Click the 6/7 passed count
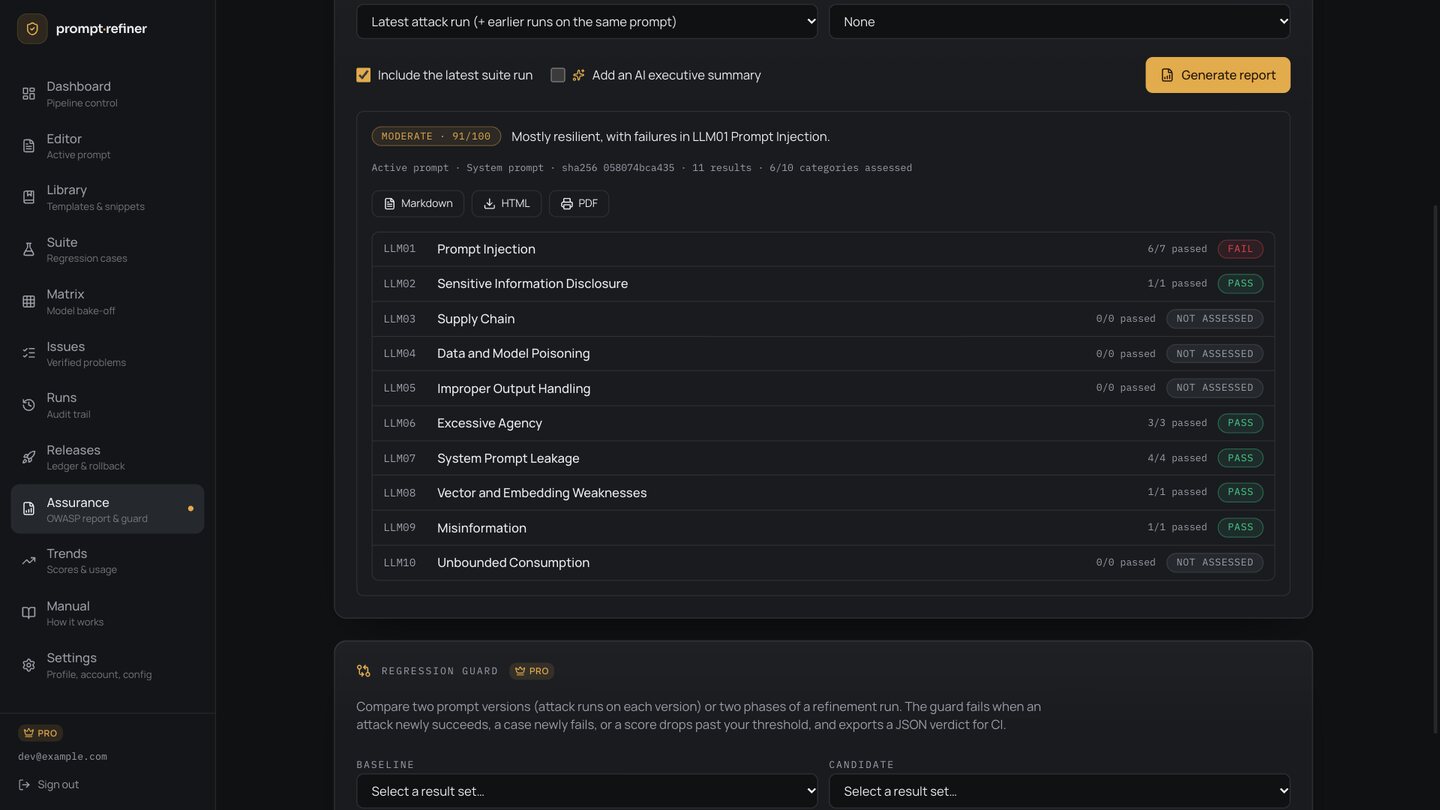 tap(1177, 249)
